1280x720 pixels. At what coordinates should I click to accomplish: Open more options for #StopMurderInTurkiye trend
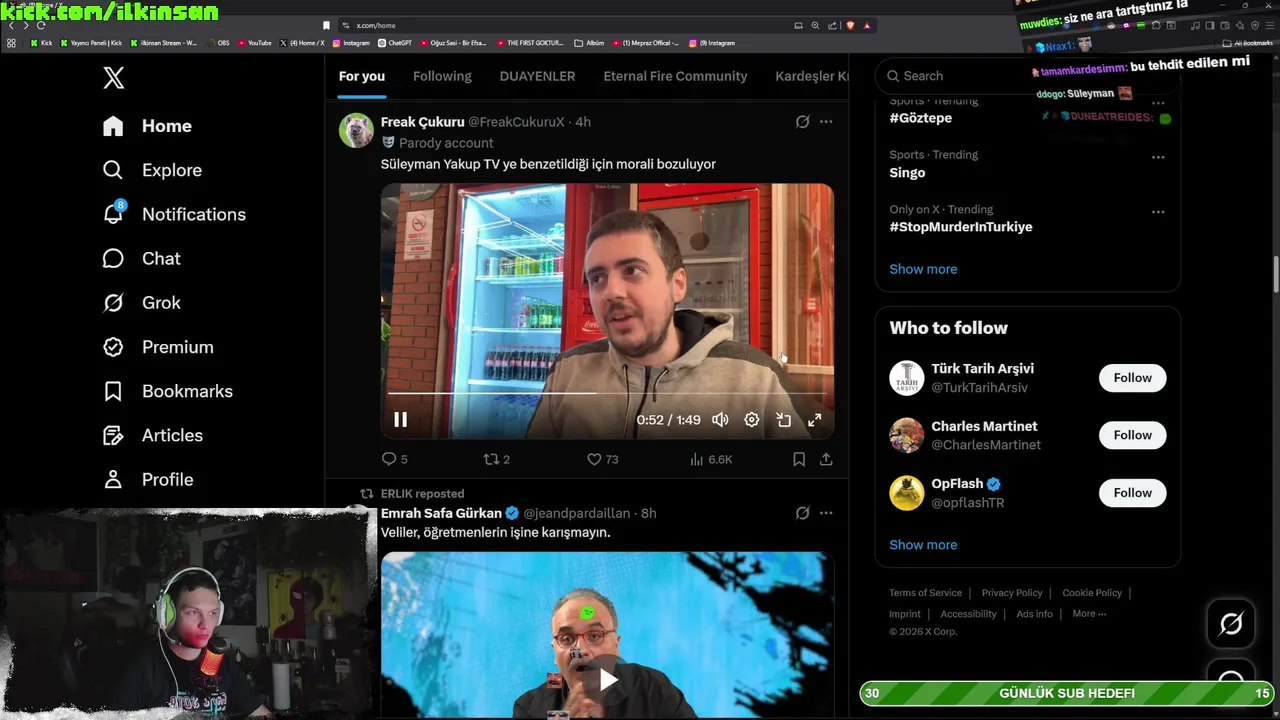(1158, 212)
